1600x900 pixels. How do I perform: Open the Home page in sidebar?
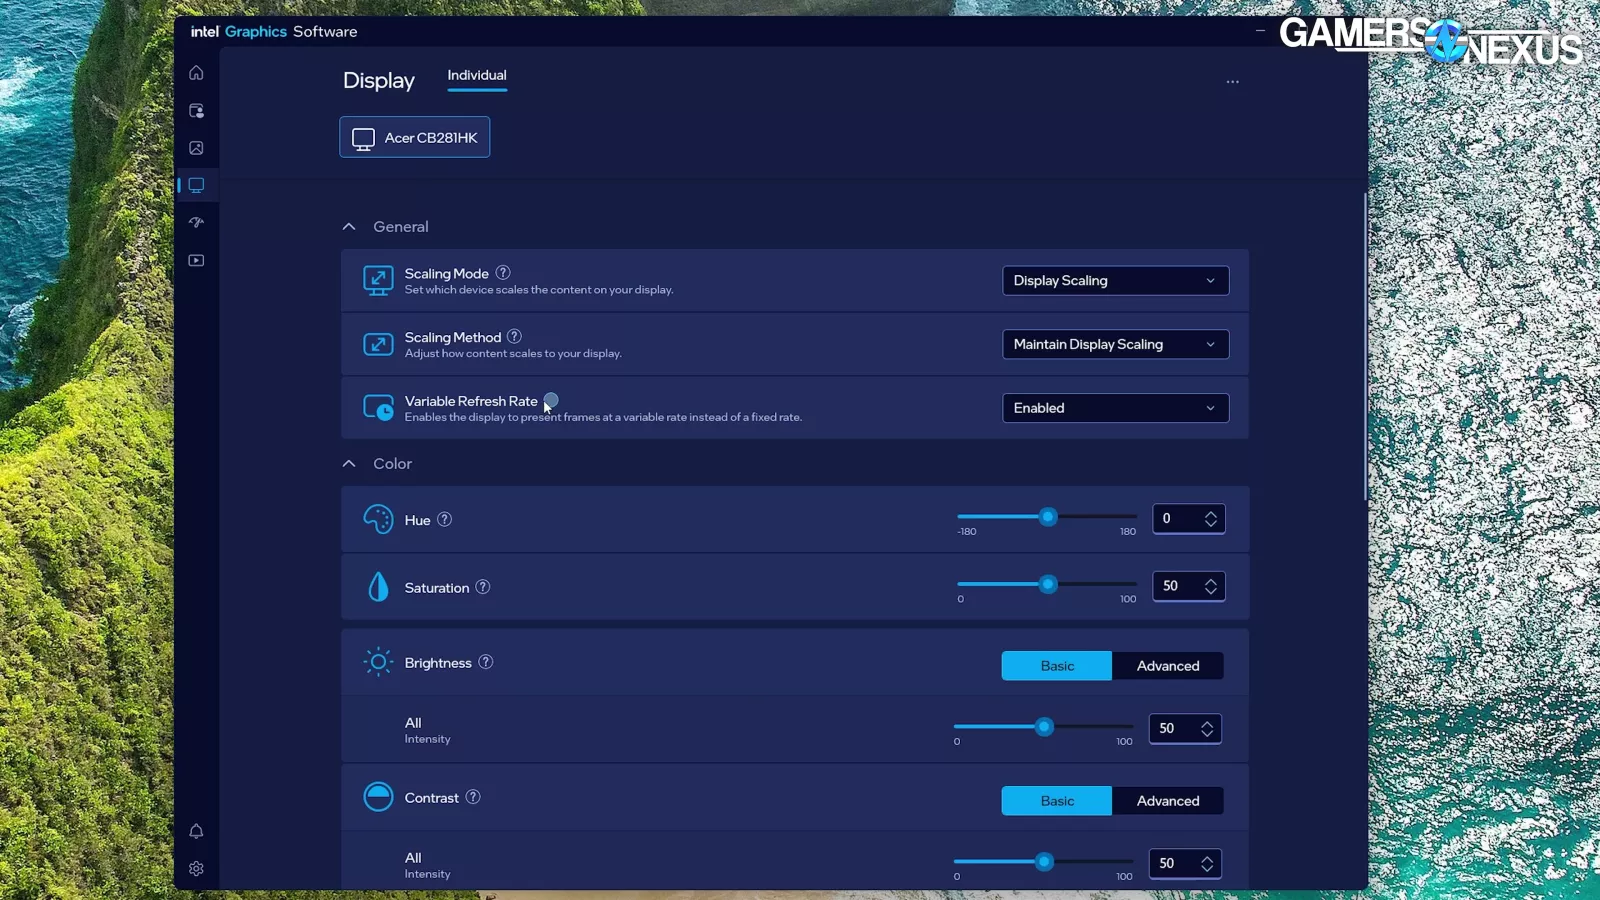click(x=196, y=73)
